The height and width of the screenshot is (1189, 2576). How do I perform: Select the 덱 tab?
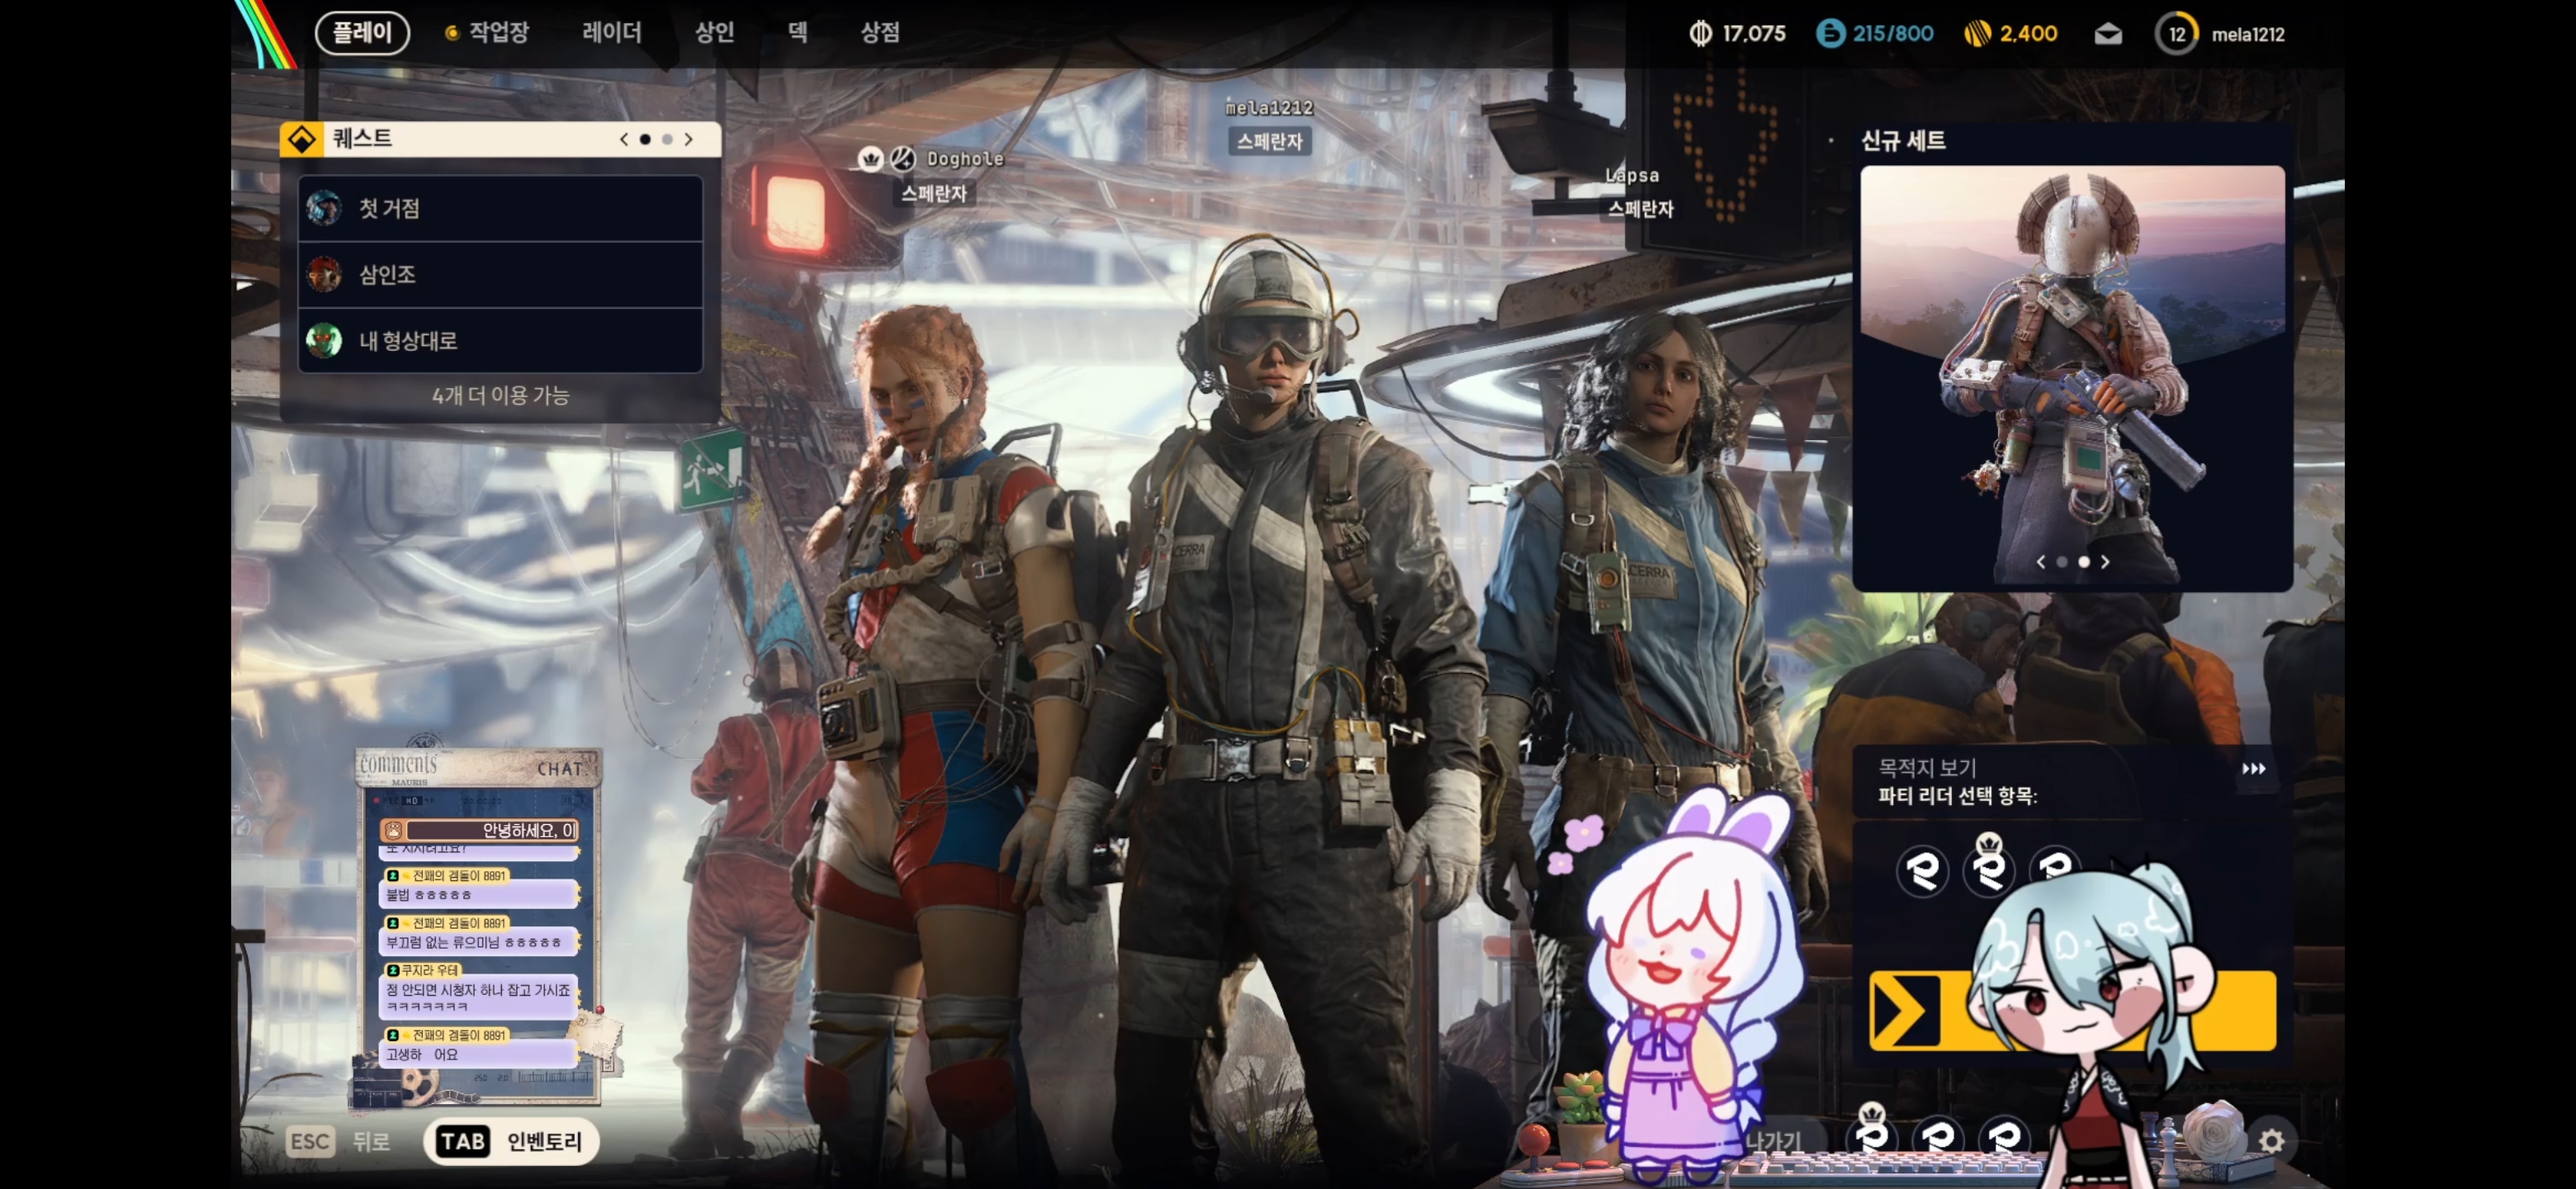pyautogui.click(x=797, y=33)
